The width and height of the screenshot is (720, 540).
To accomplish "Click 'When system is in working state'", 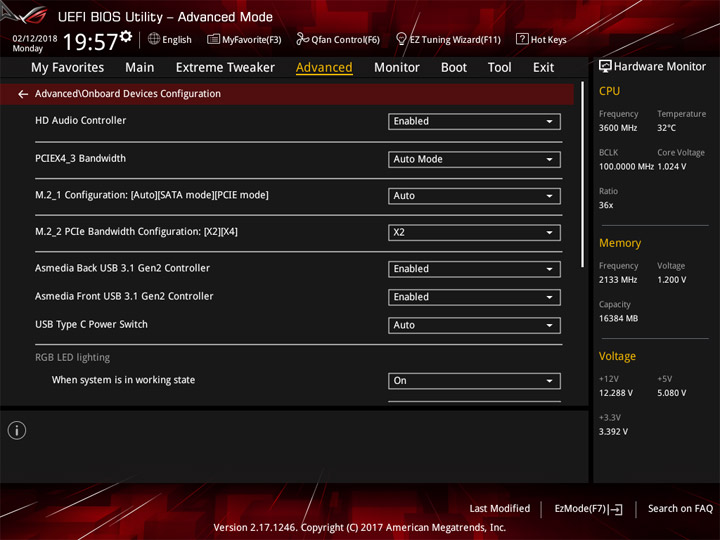I will [x=123, y=380].
